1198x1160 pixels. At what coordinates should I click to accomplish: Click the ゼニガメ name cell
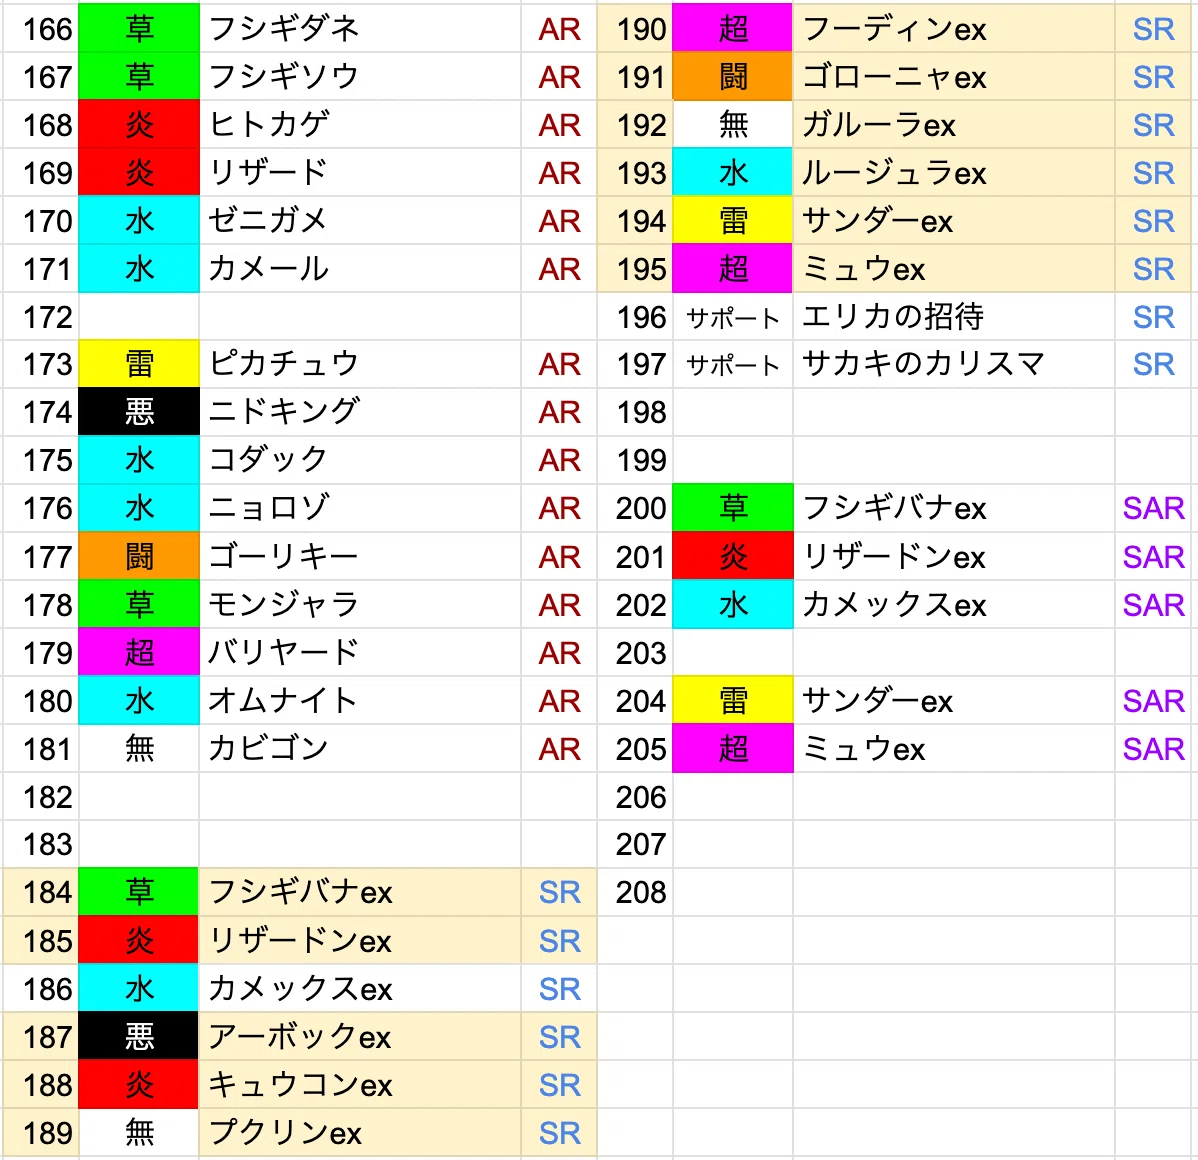click(360, 221)
